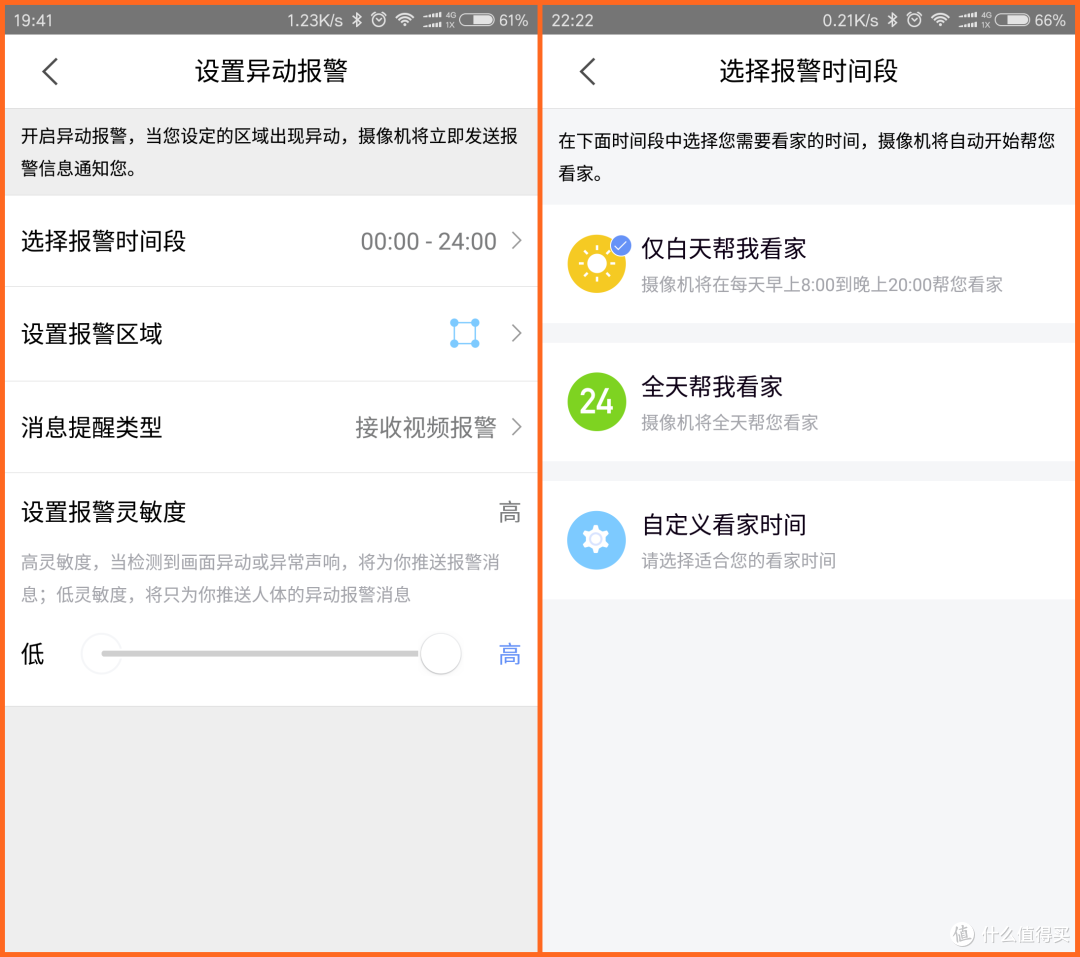The width and height of the screenshot is (1080, 957).
Task: Tap the blue alarm region square icon
Action: pos(465,333)
